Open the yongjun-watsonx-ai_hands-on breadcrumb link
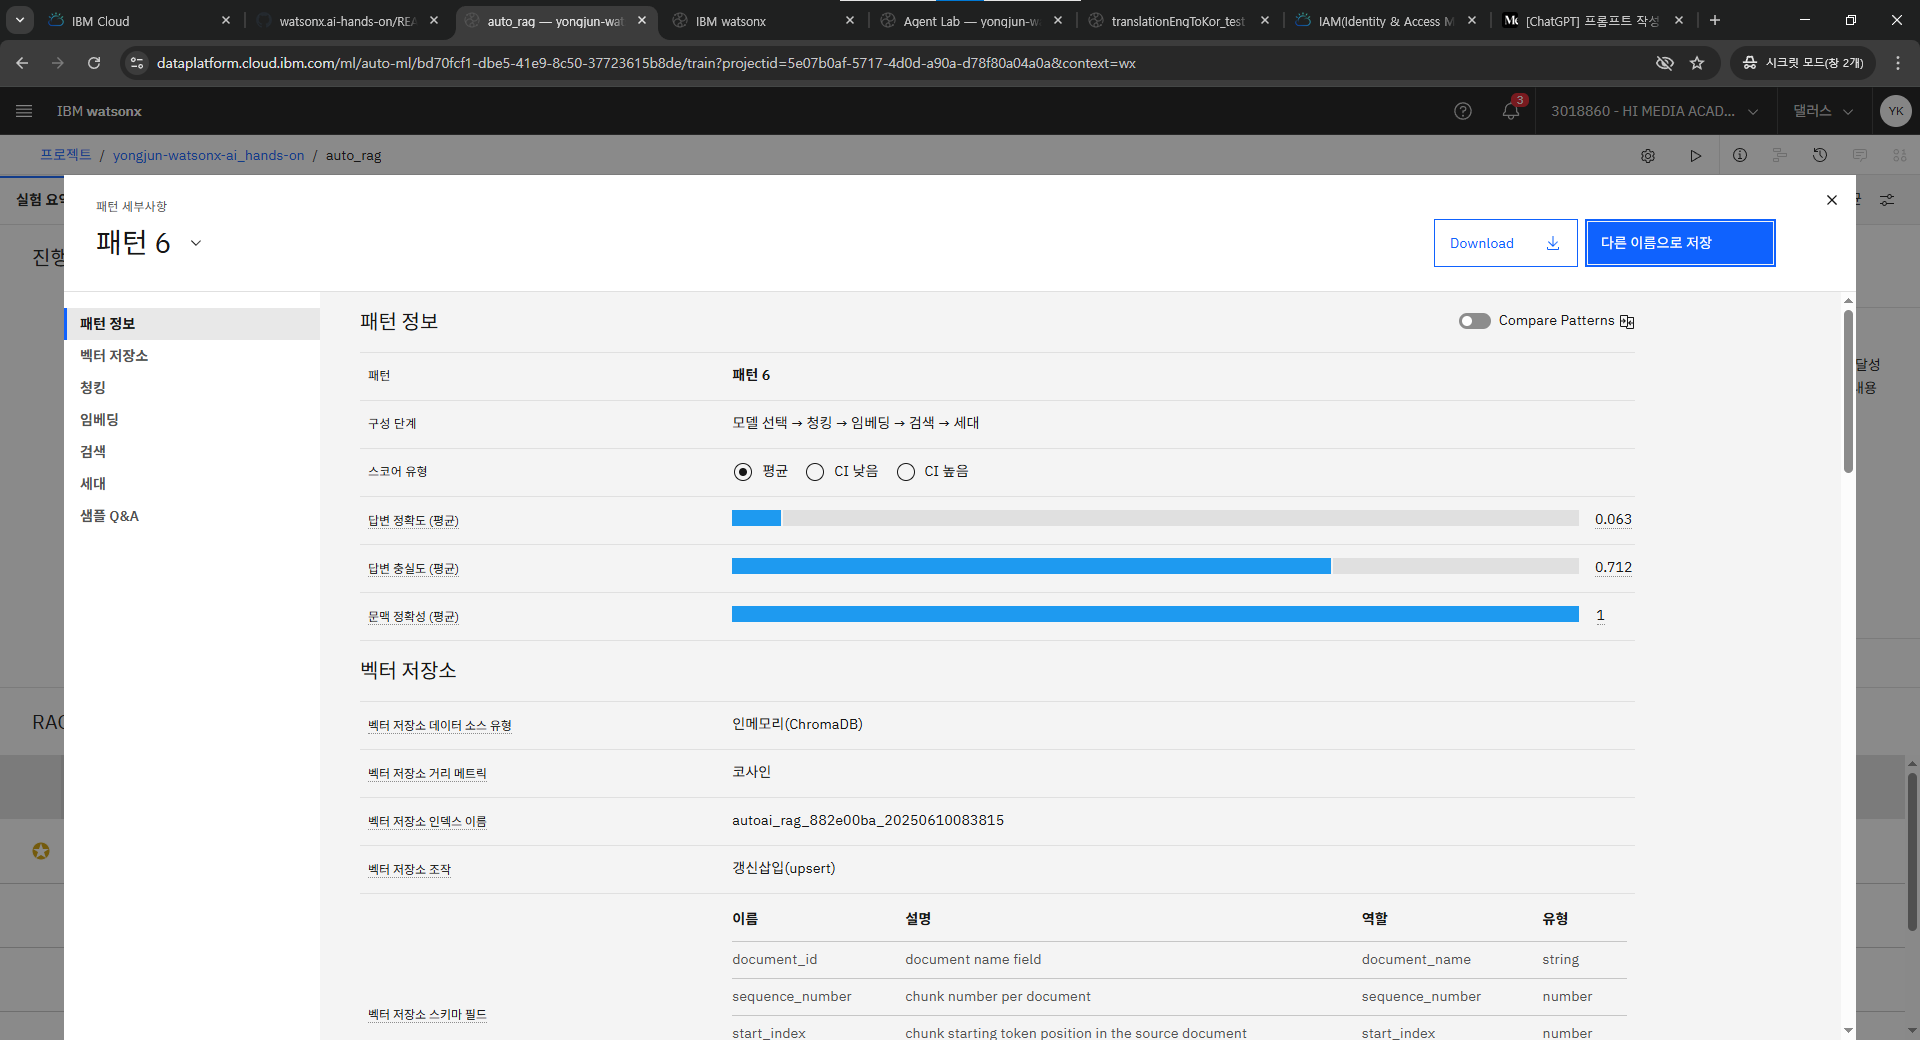 click(208, 155)
